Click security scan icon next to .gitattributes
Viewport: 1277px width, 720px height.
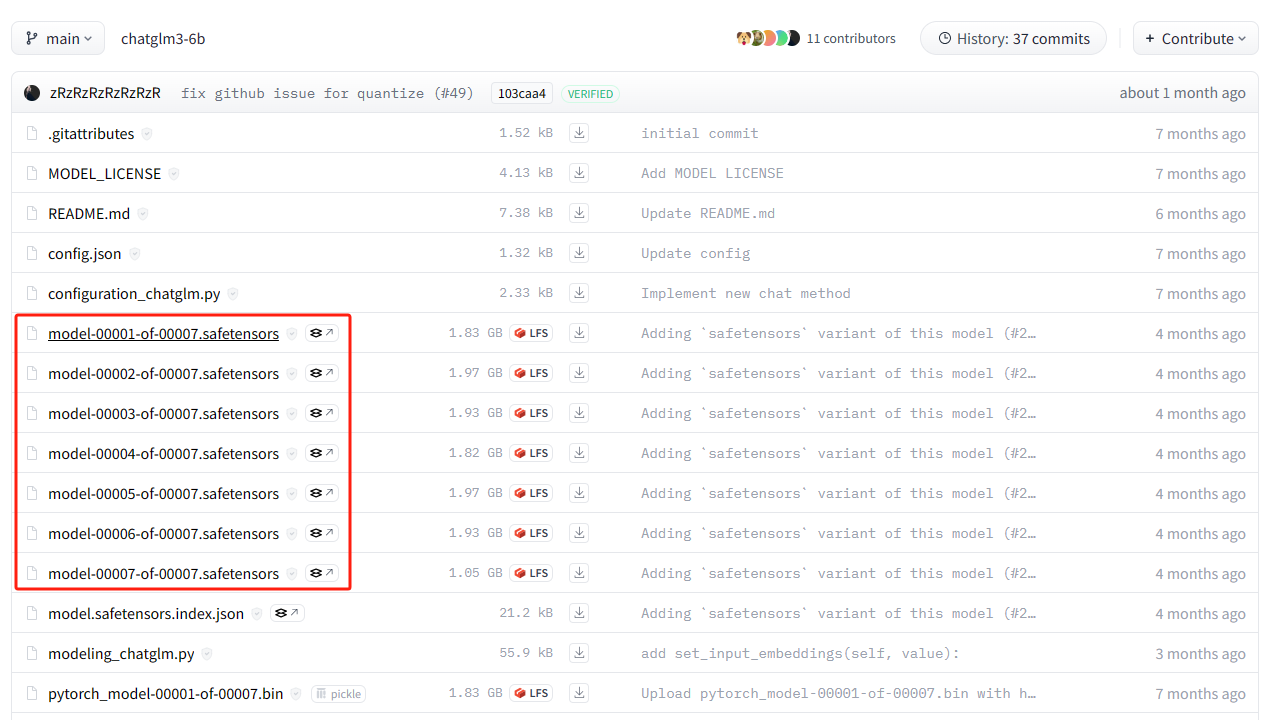[147, 133]
